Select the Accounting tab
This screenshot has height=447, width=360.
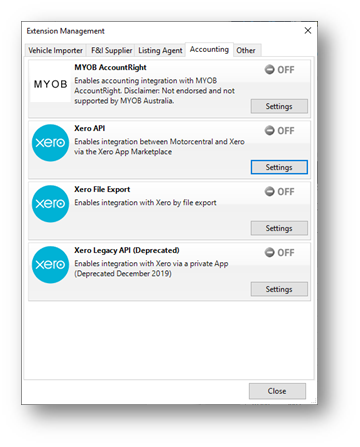[x=209, y=49]
